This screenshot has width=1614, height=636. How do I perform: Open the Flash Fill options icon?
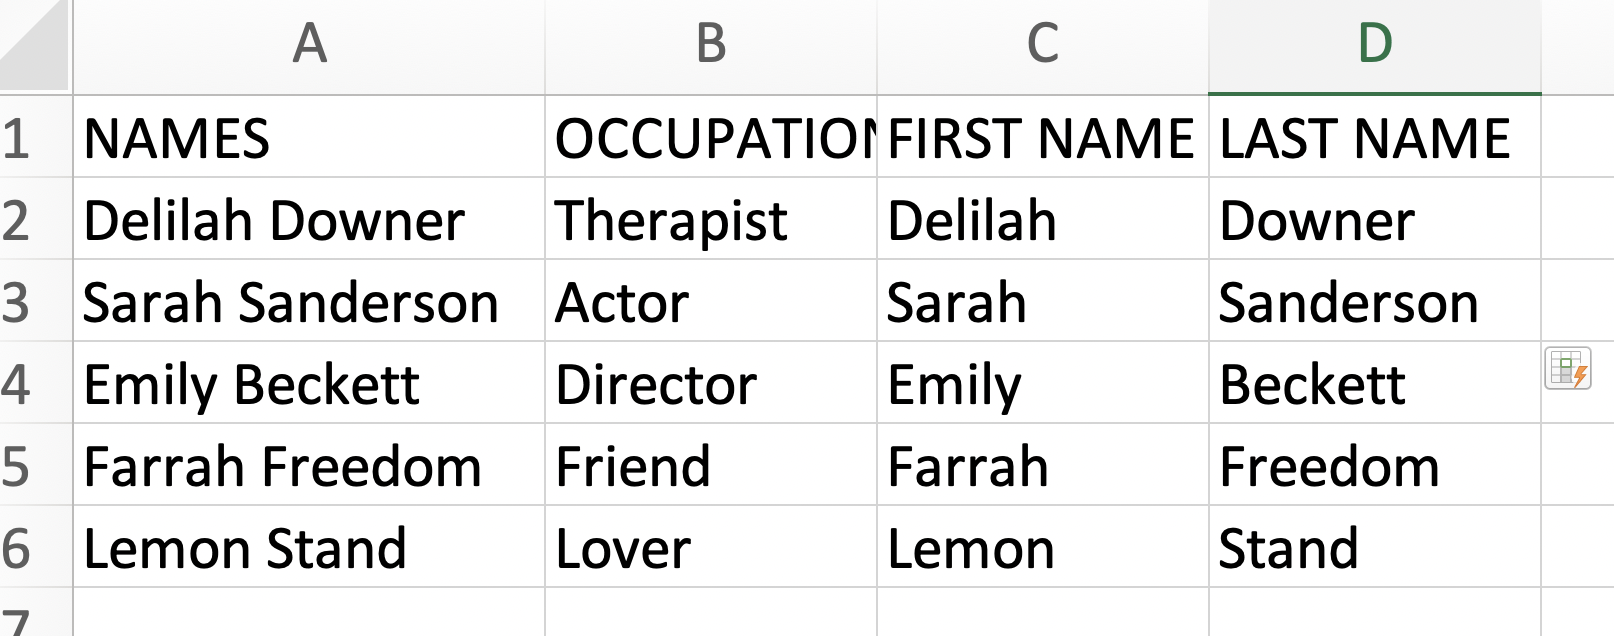point(1567,368)
